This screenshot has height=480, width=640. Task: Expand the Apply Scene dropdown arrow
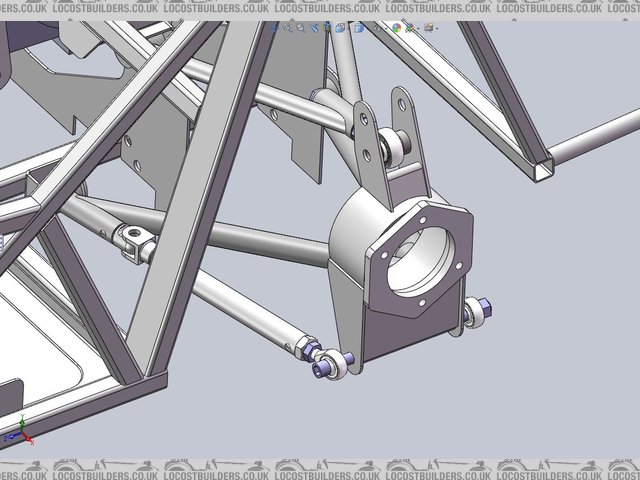tap(418, 28)
